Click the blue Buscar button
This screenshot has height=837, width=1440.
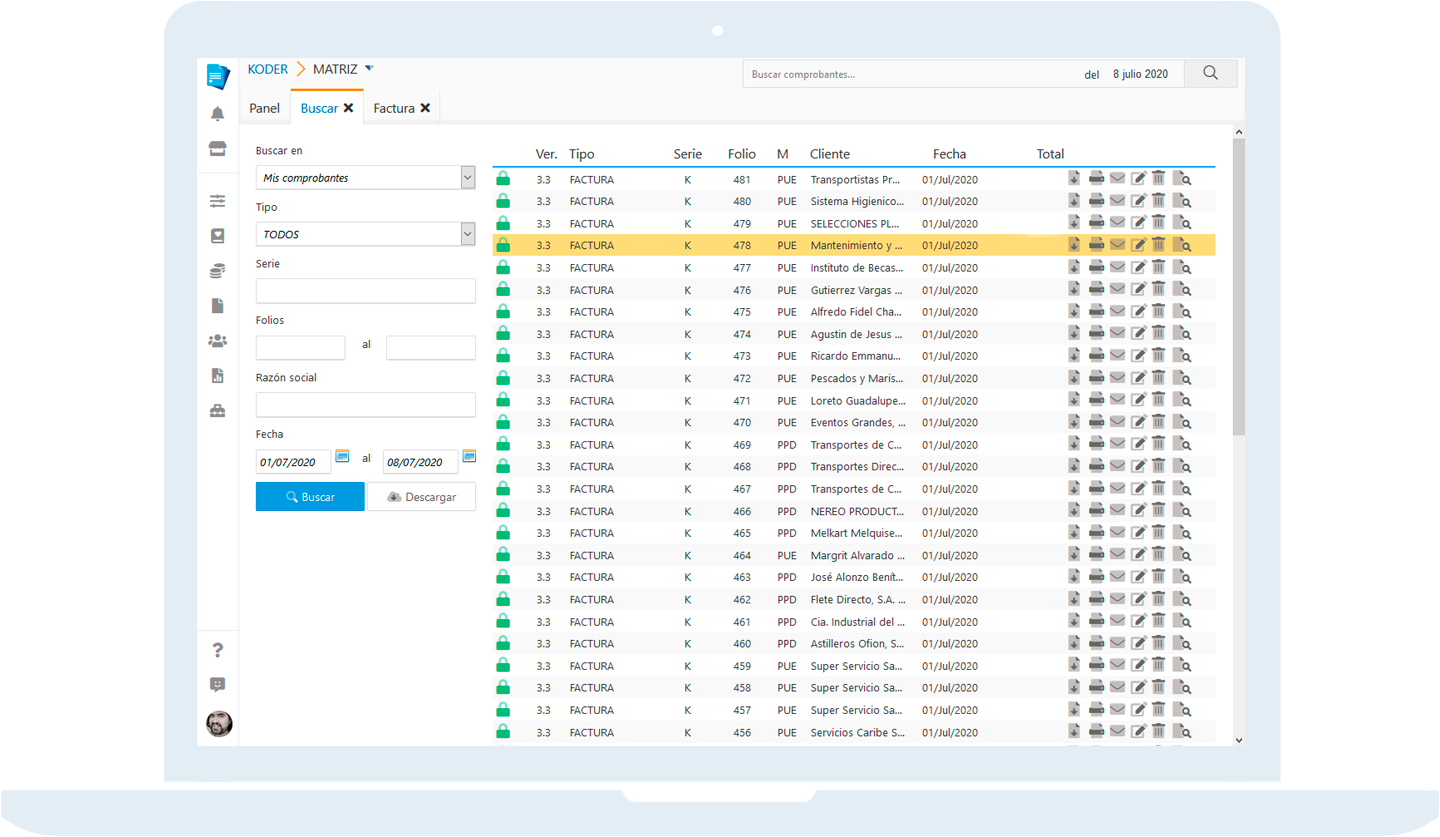pos(310,497)
